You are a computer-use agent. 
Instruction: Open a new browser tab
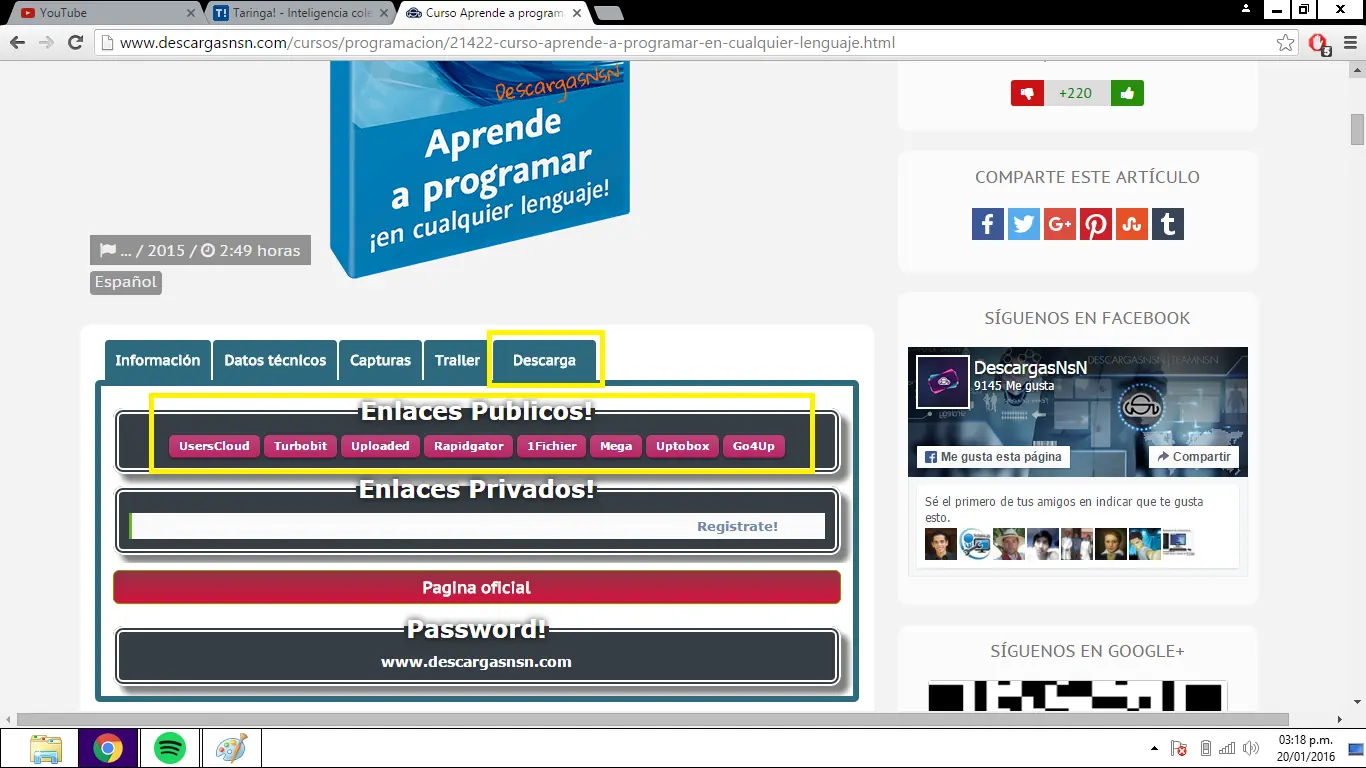click(608, 13)
